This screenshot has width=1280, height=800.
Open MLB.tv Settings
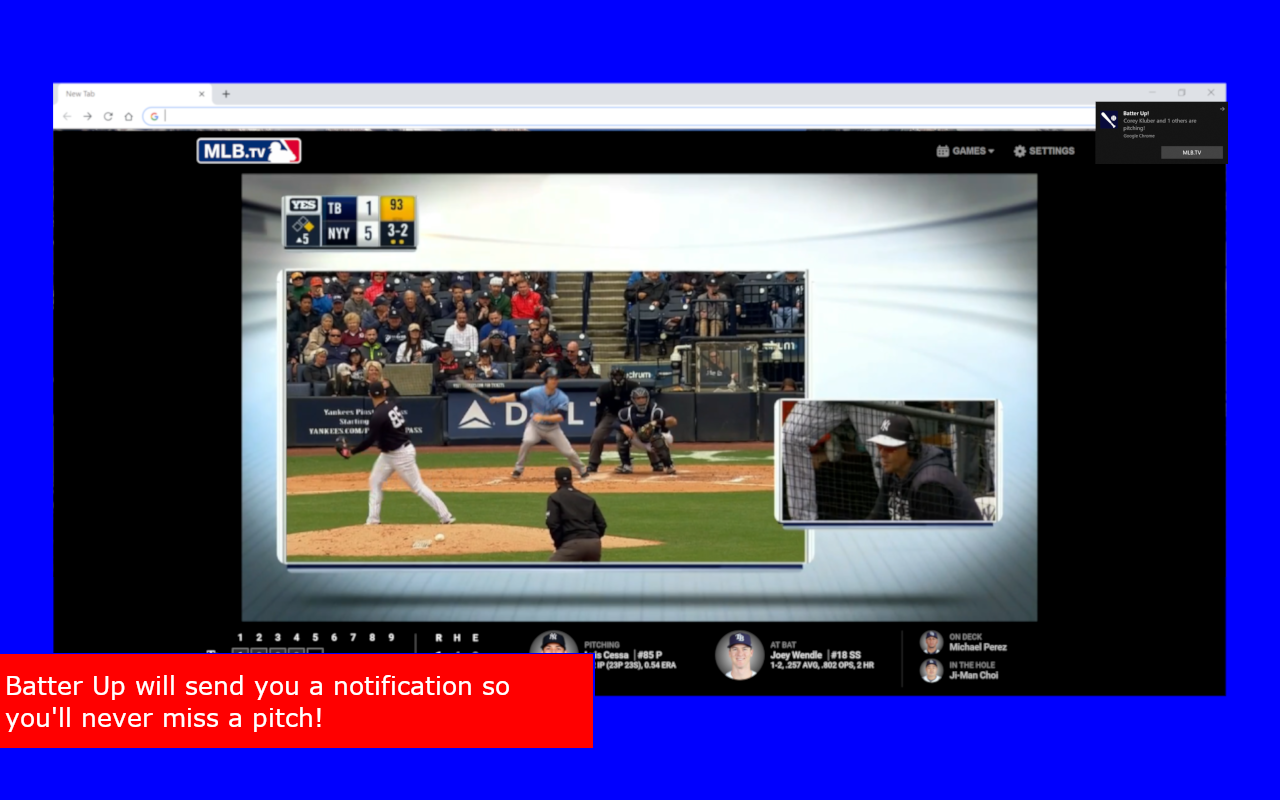[1044, 151]
